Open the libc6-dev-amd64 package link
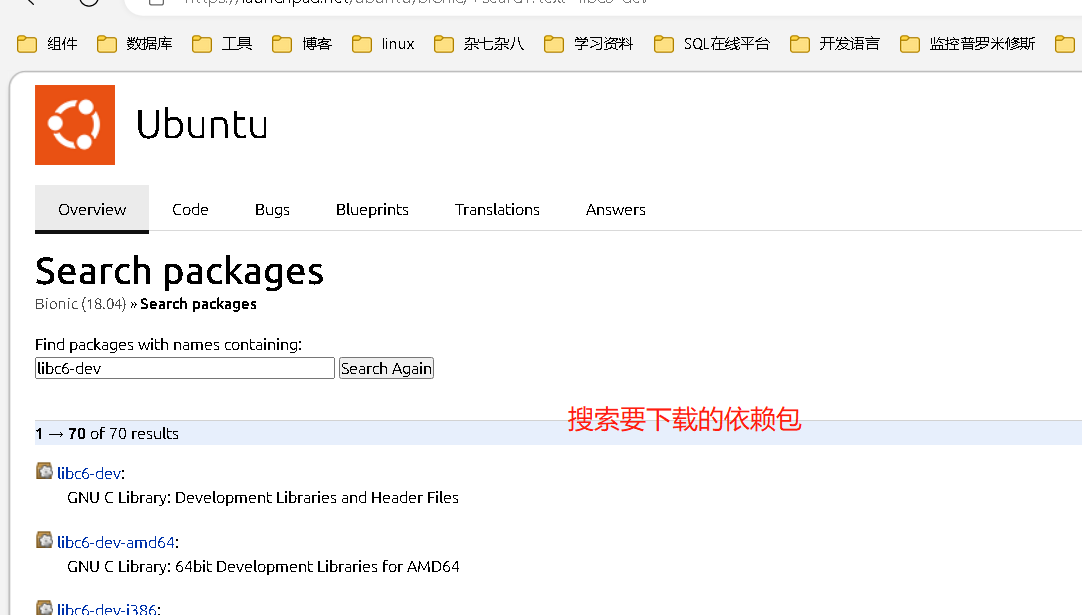The height and width of the screenshot is (615, 1082). 116,543
